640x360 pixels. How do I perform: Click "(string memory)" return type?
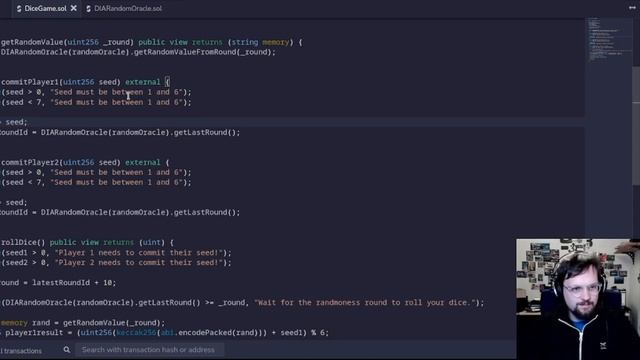pos(260,42)
